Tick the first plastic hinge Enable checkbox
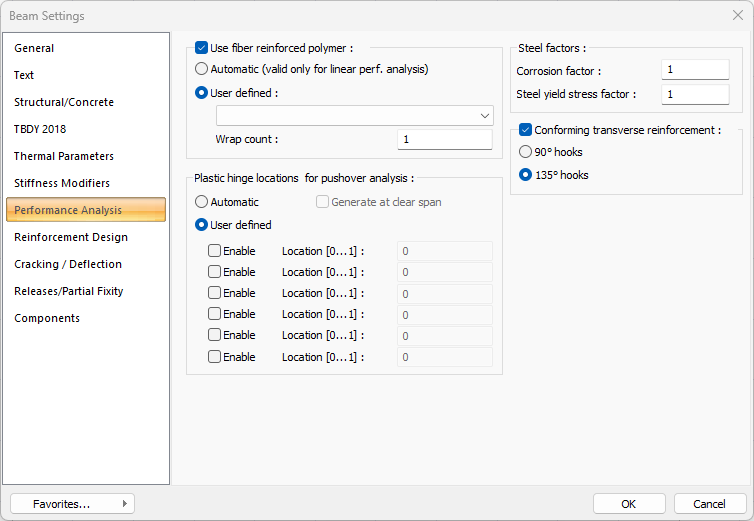Screen dimensions: 754x521 coord(215,251)
